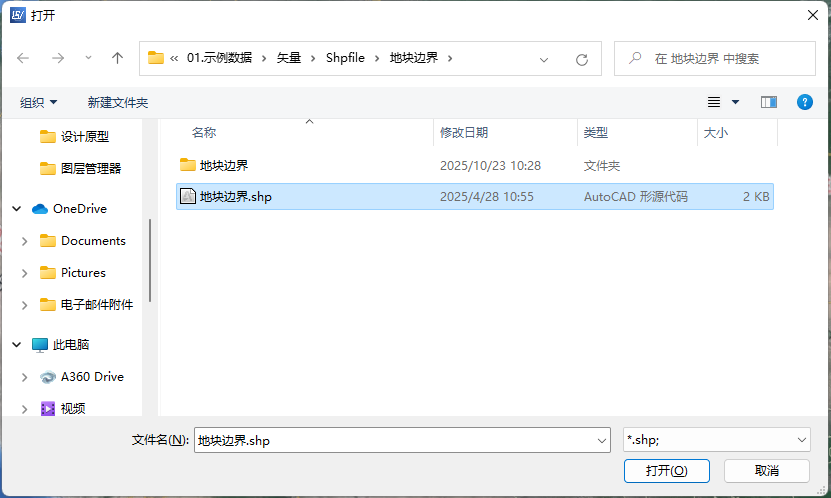Sort by the 大小 column header
The image size is (831, 498).
pos(737,132)
